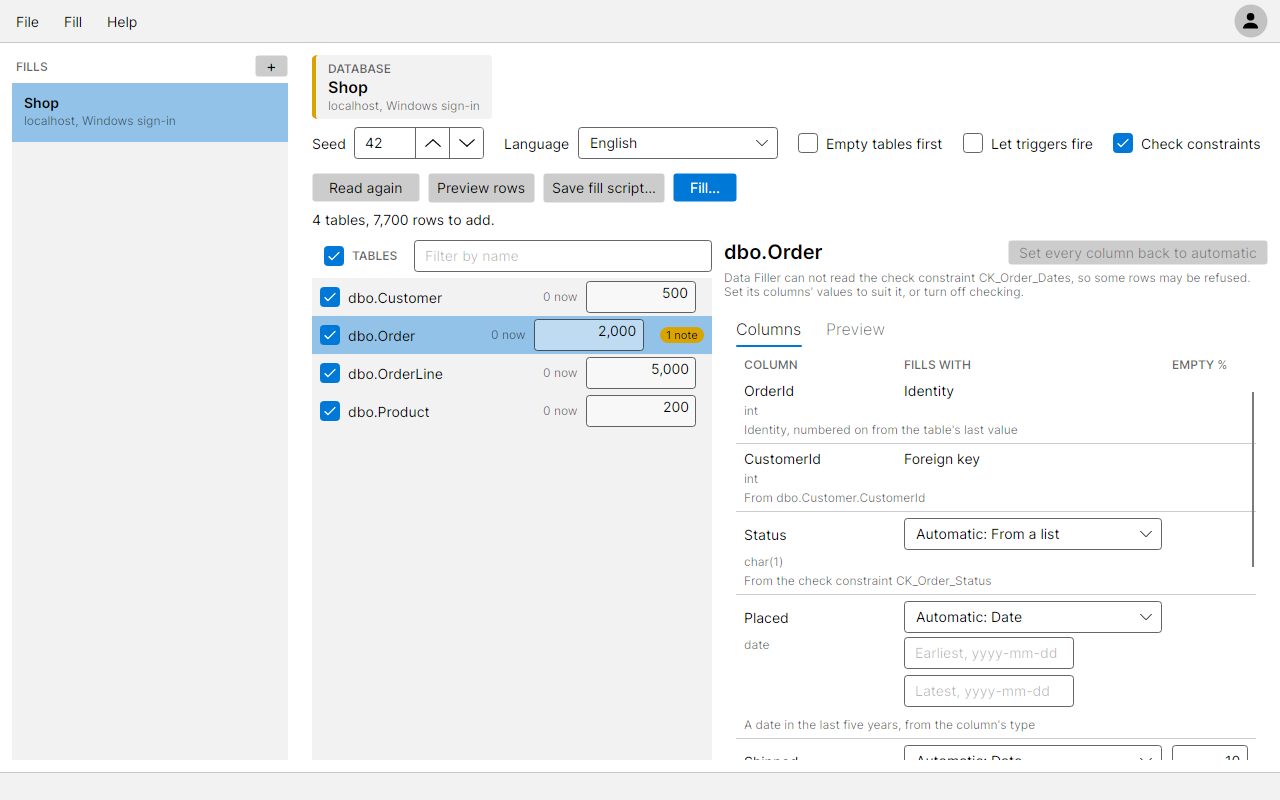Uncheck the dbo.Customer table checkbox
1280x800 pixels.
[x=330, y=297]
